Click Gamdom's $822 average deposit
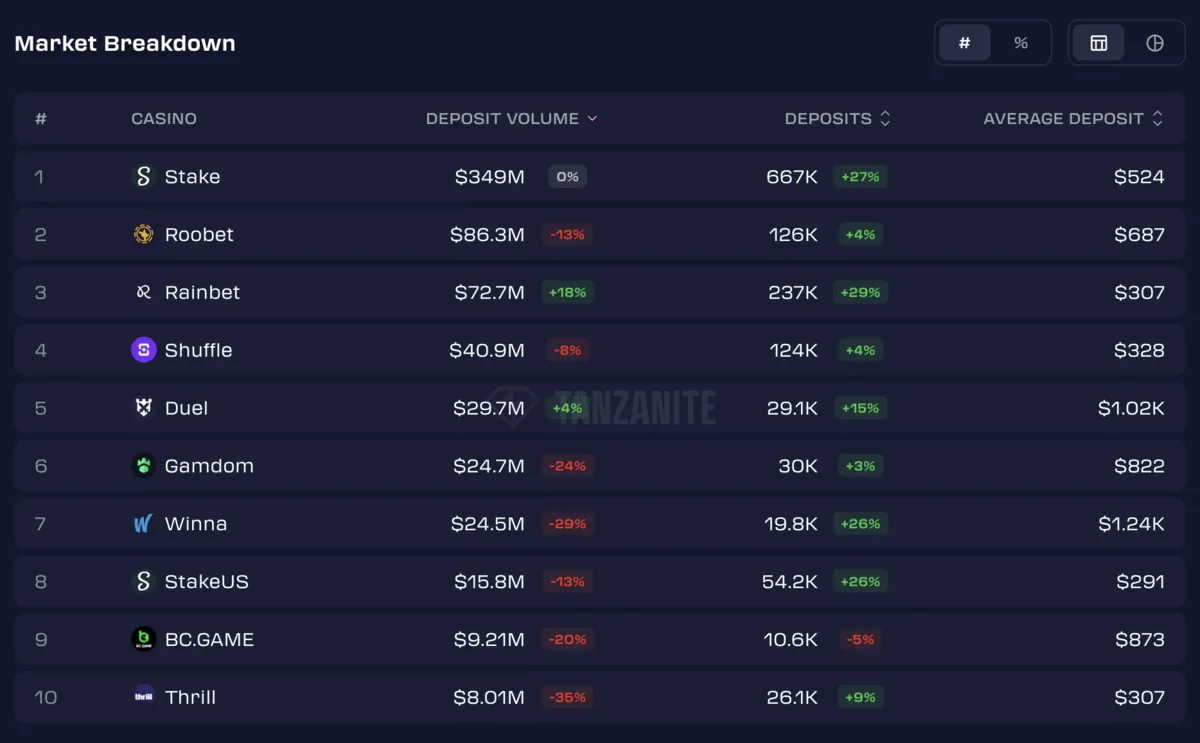1200x743 pixels. [1139, 466]
